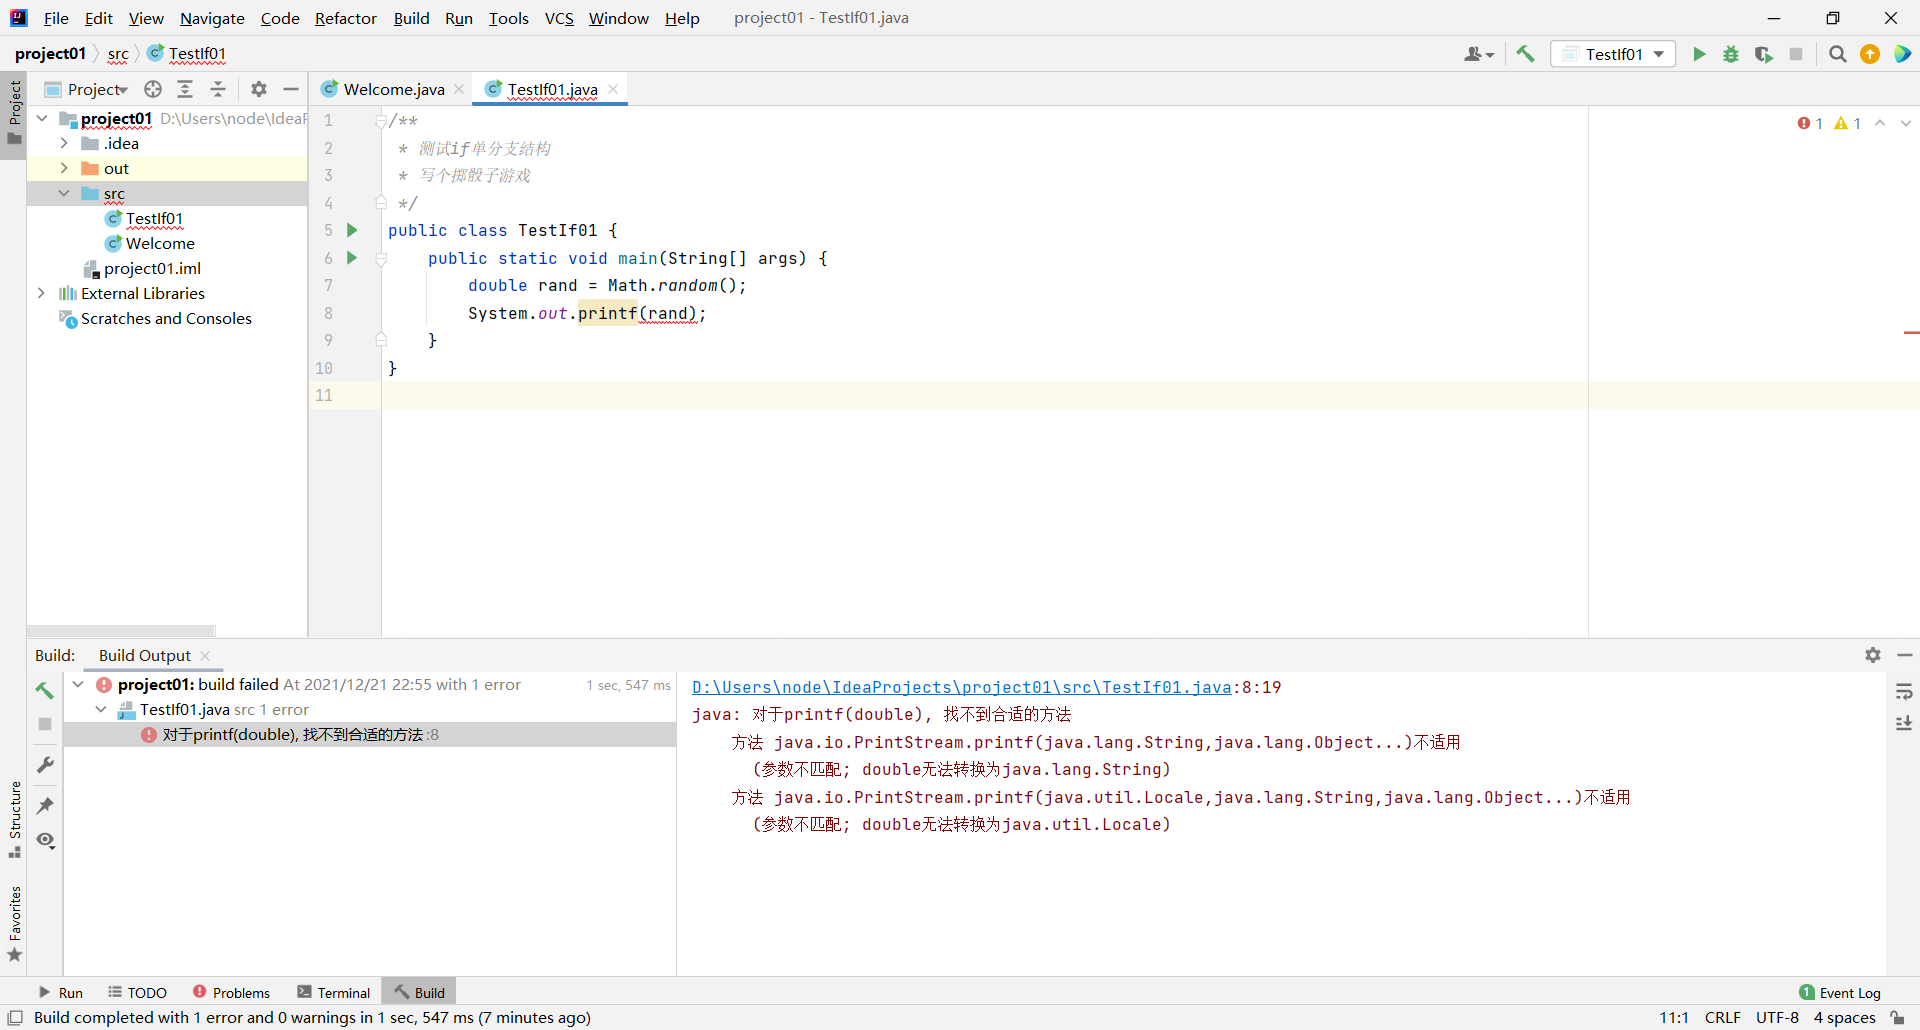Click the Build project hammer icon
Image resolution: width=1920 pixels, height=1030 pixels.
[1525, 54]
